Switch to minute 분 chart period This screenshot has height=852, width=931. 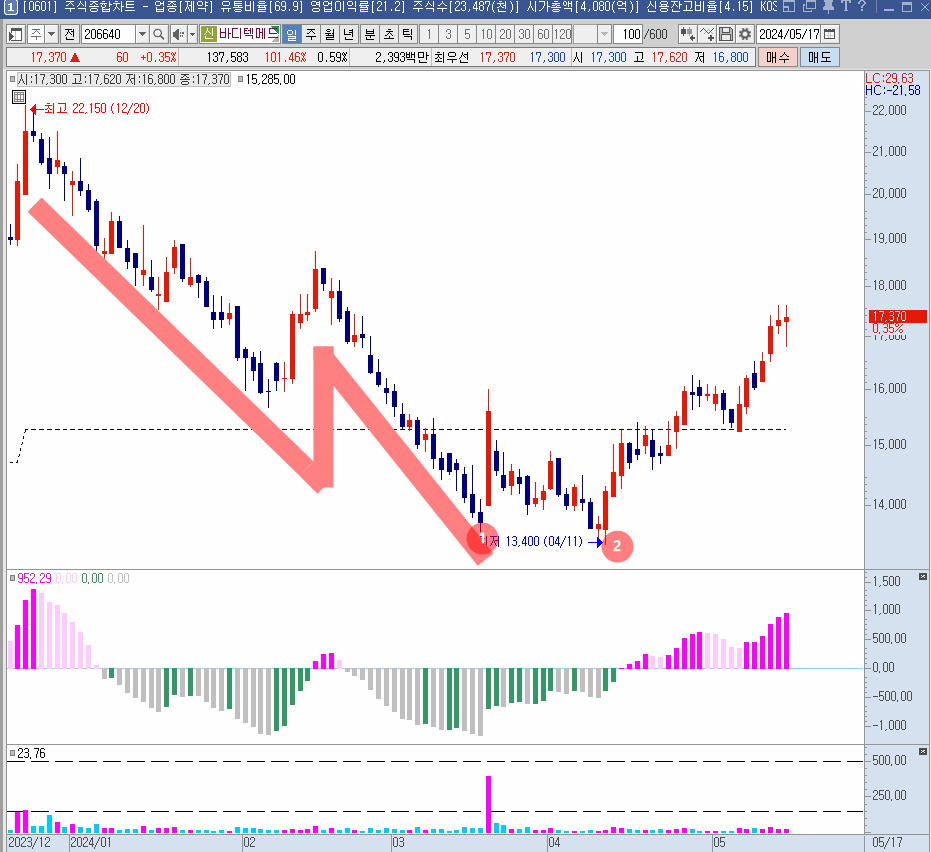(370, 34)
